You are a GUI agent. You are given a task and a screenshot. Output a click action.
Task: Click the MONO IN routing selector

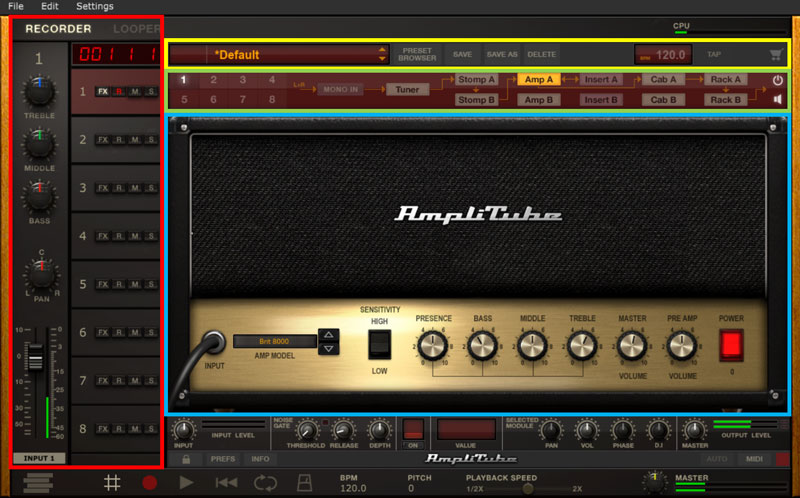point(340,90)
